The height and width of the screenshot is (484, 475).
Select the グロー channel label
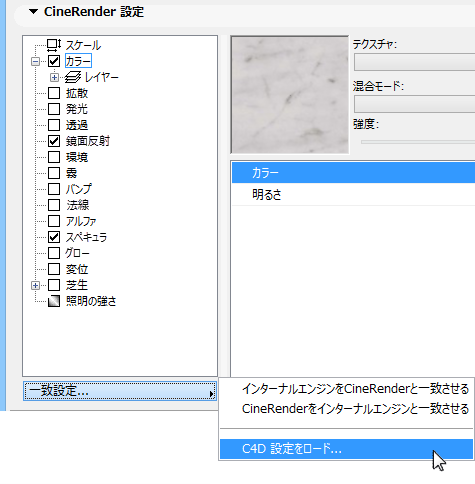tap(77, 253)
